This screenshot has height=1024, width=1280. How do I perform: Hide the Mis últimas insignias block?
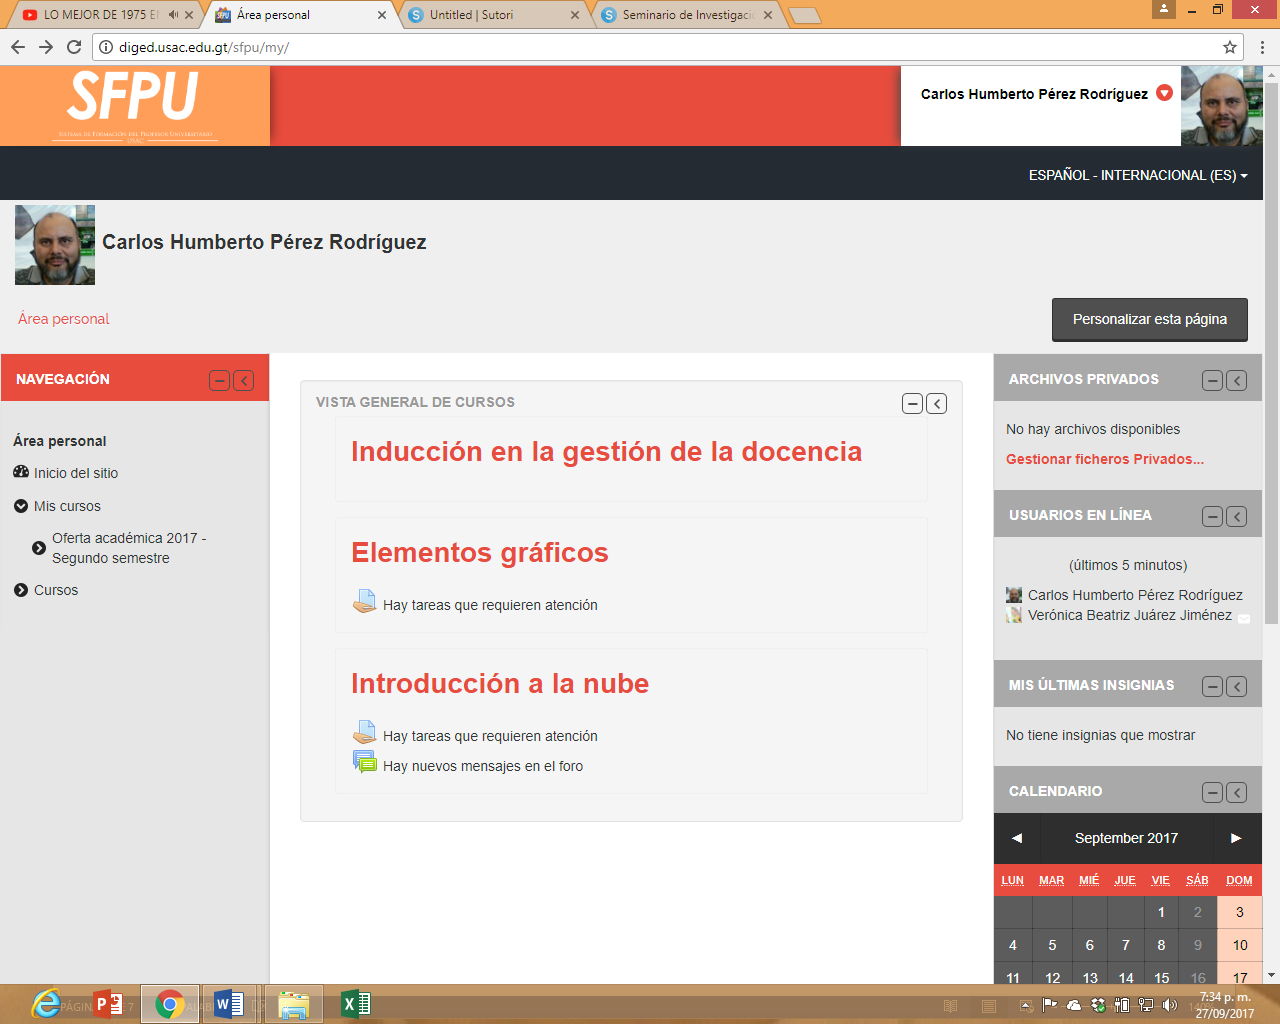point(1213,686)
